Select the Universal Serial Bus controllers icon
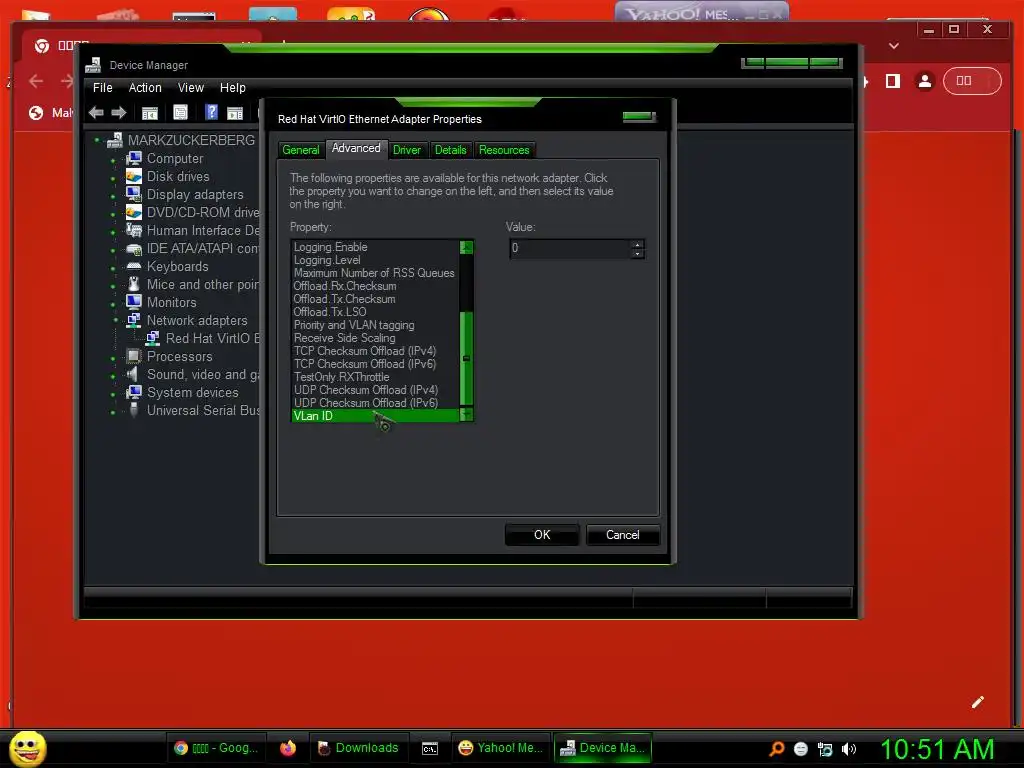This screenshot has height=768, width=1024. 134,410
